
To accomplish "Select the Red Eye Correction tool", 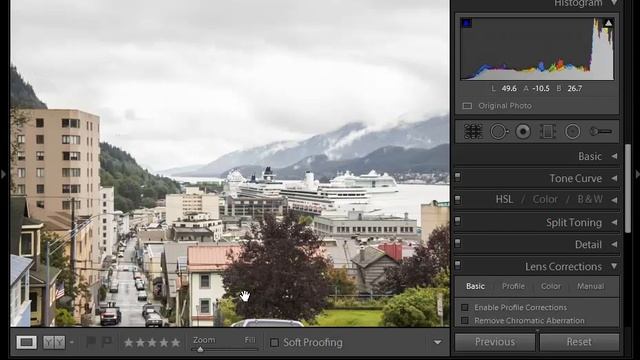I will coord(523,132).
